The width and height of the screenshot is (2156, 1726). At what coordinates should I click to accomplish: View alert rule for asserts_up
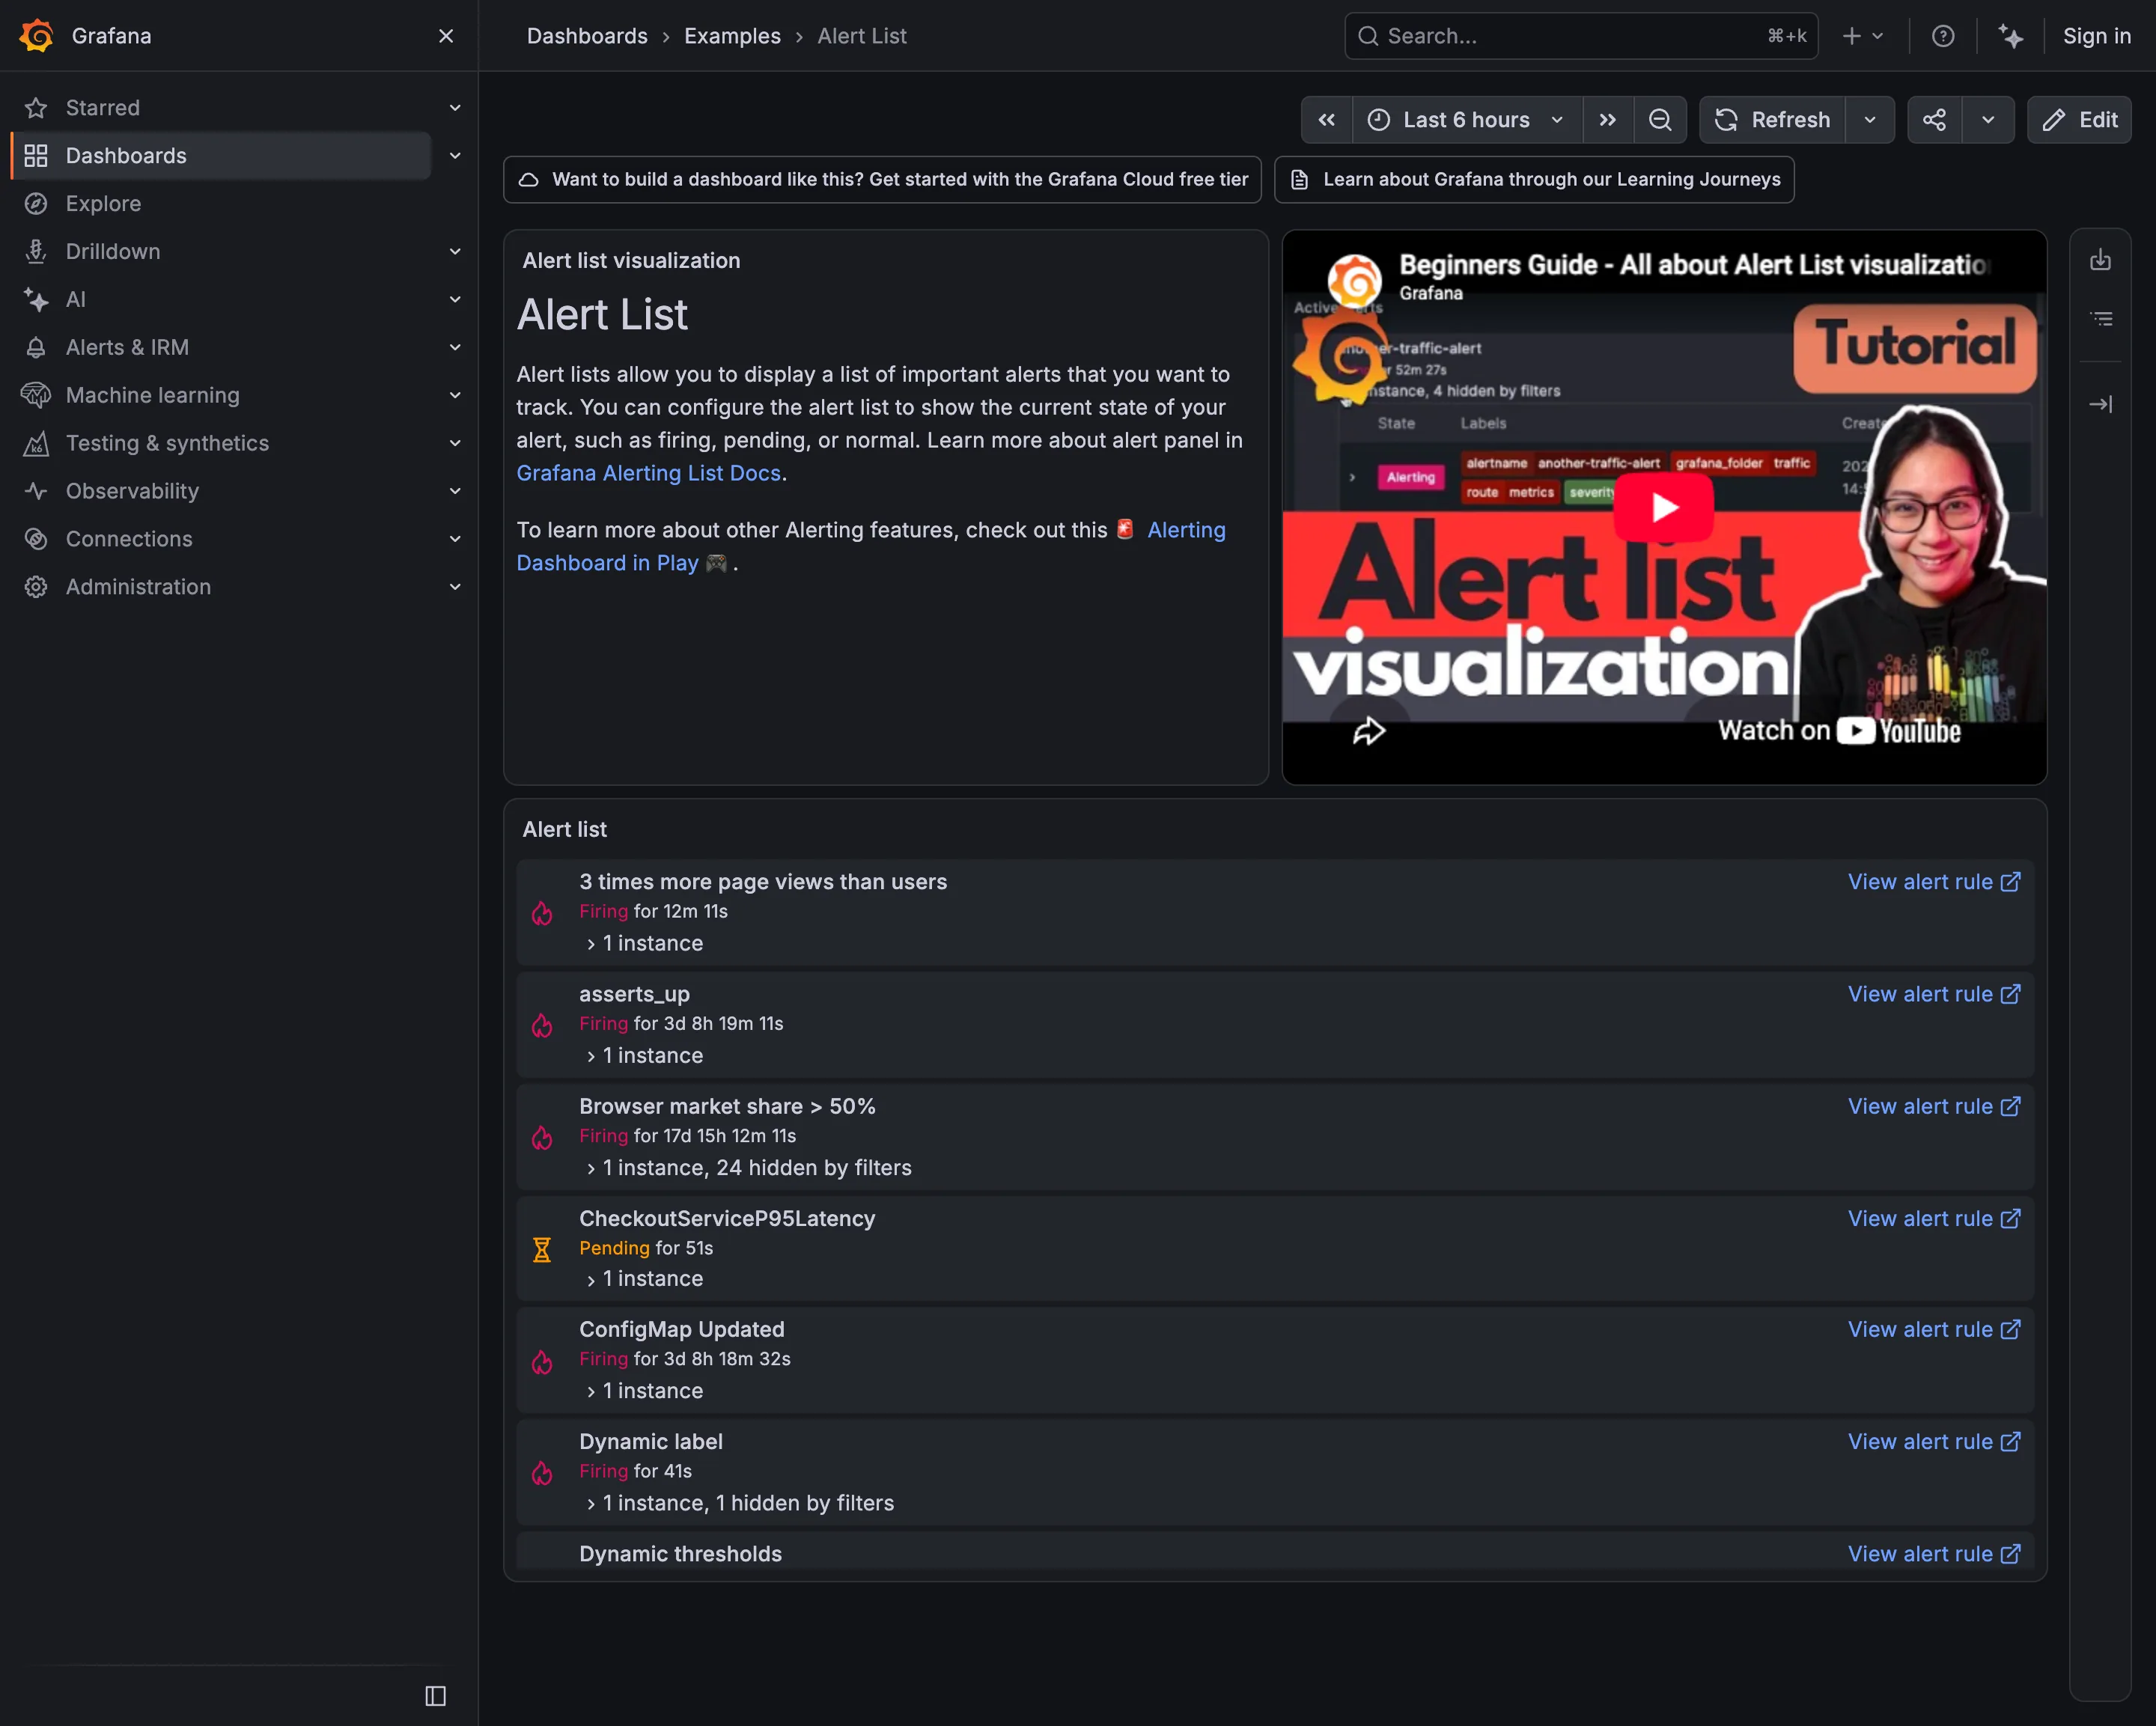[x=1934, y=994]
